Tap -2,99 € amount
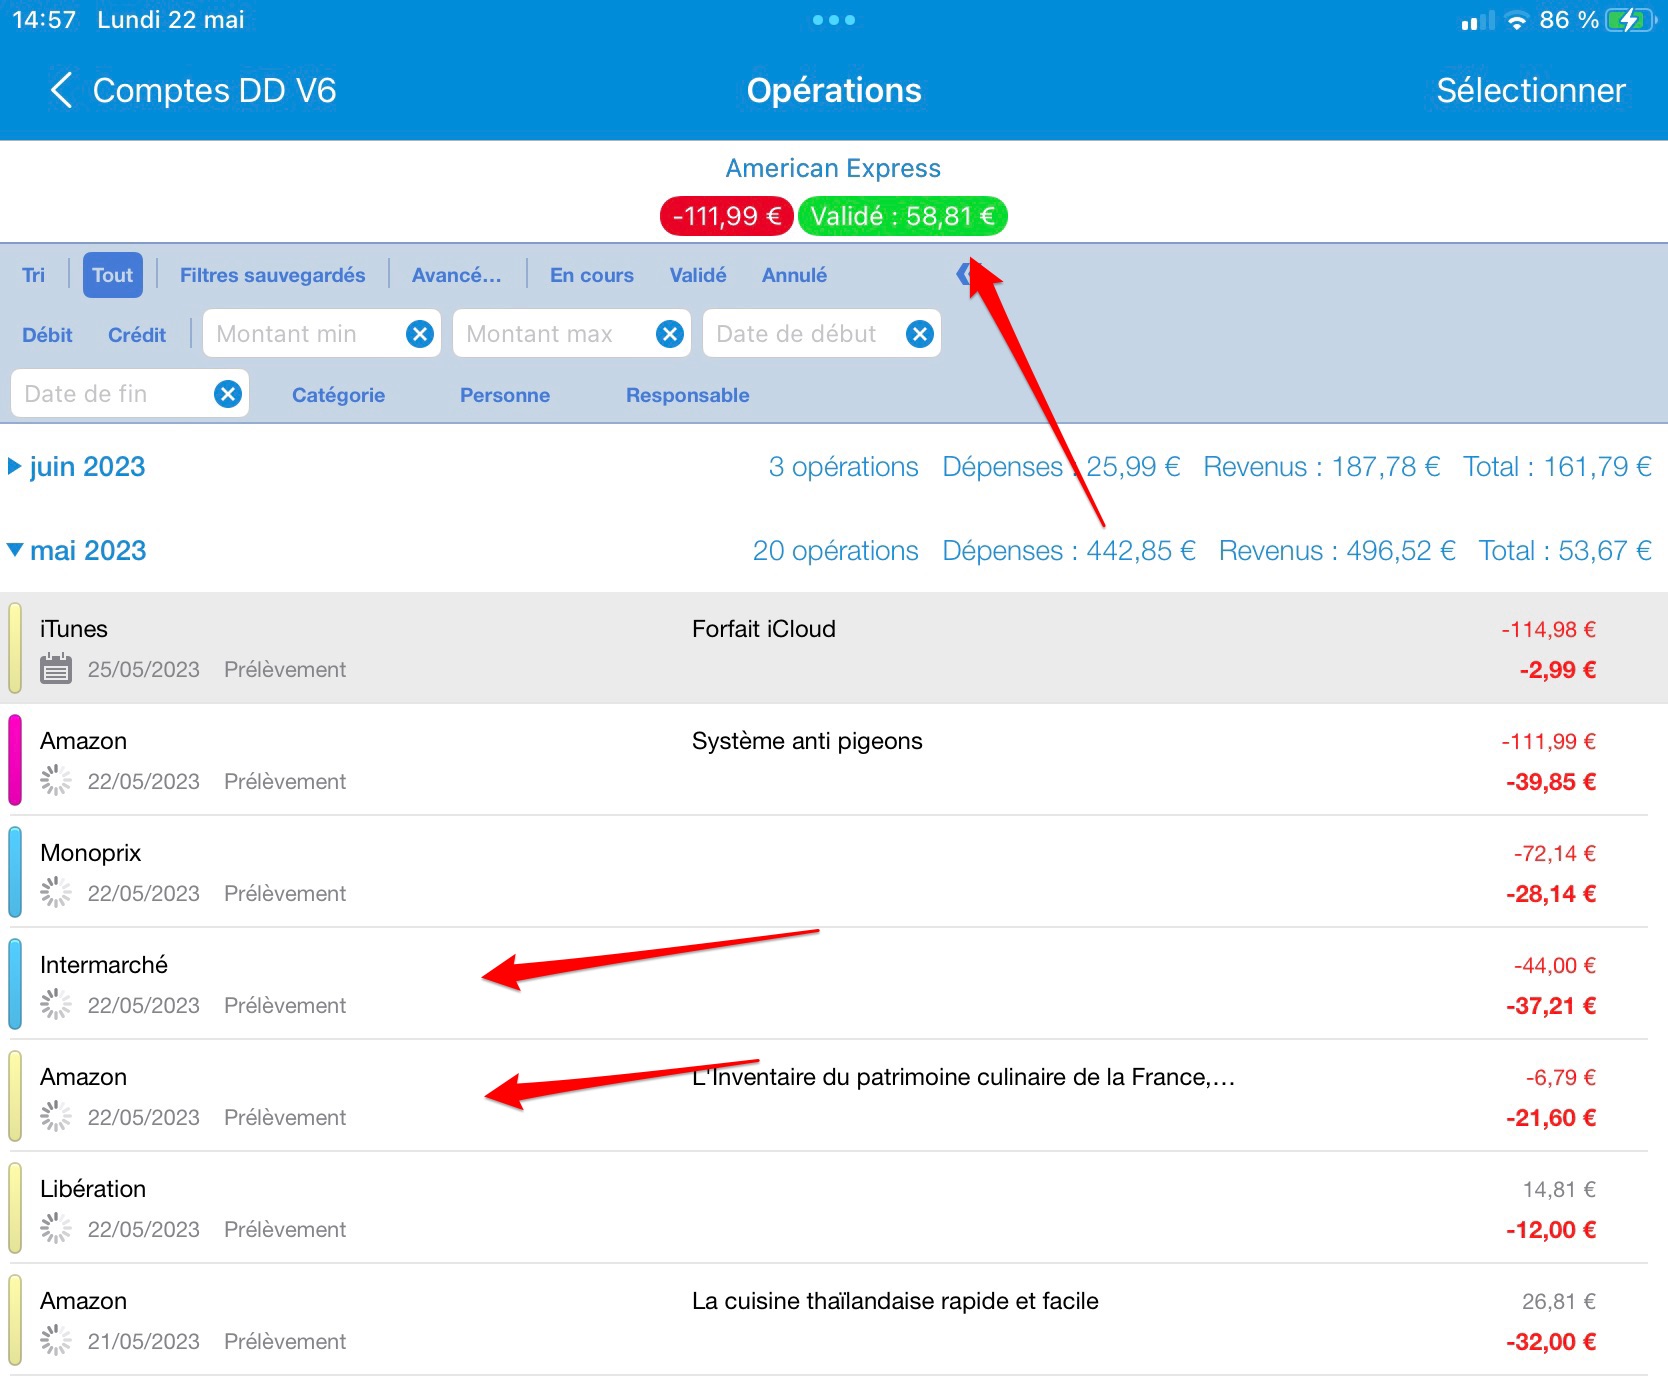The image size is (1668, 1383). [x=1557, y=670]
